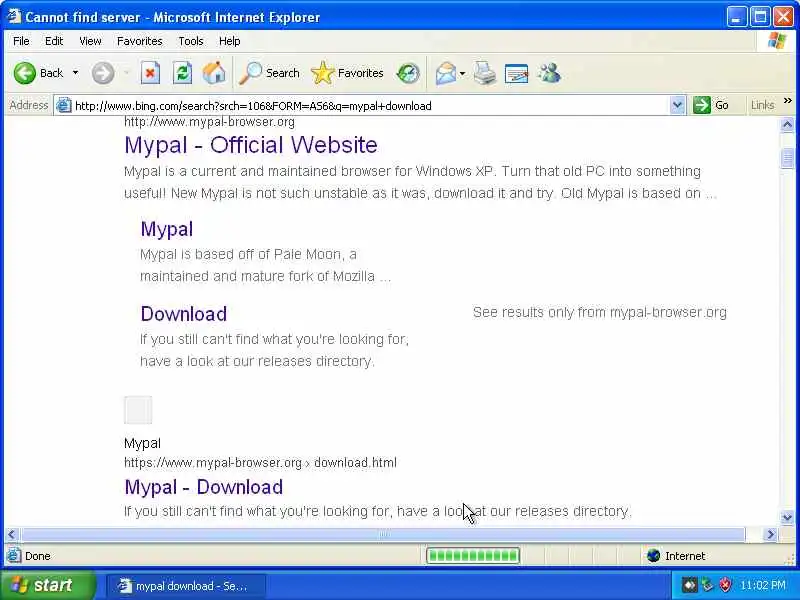The image size is (800, 600).
Task: Open the Edit menu
Action: 54,41
